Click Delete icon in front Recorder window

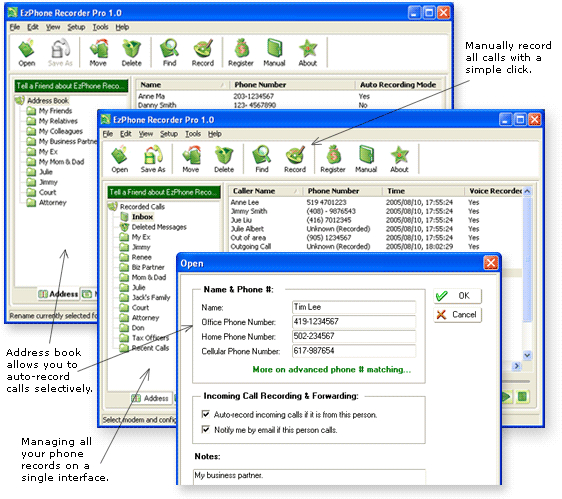224,159
